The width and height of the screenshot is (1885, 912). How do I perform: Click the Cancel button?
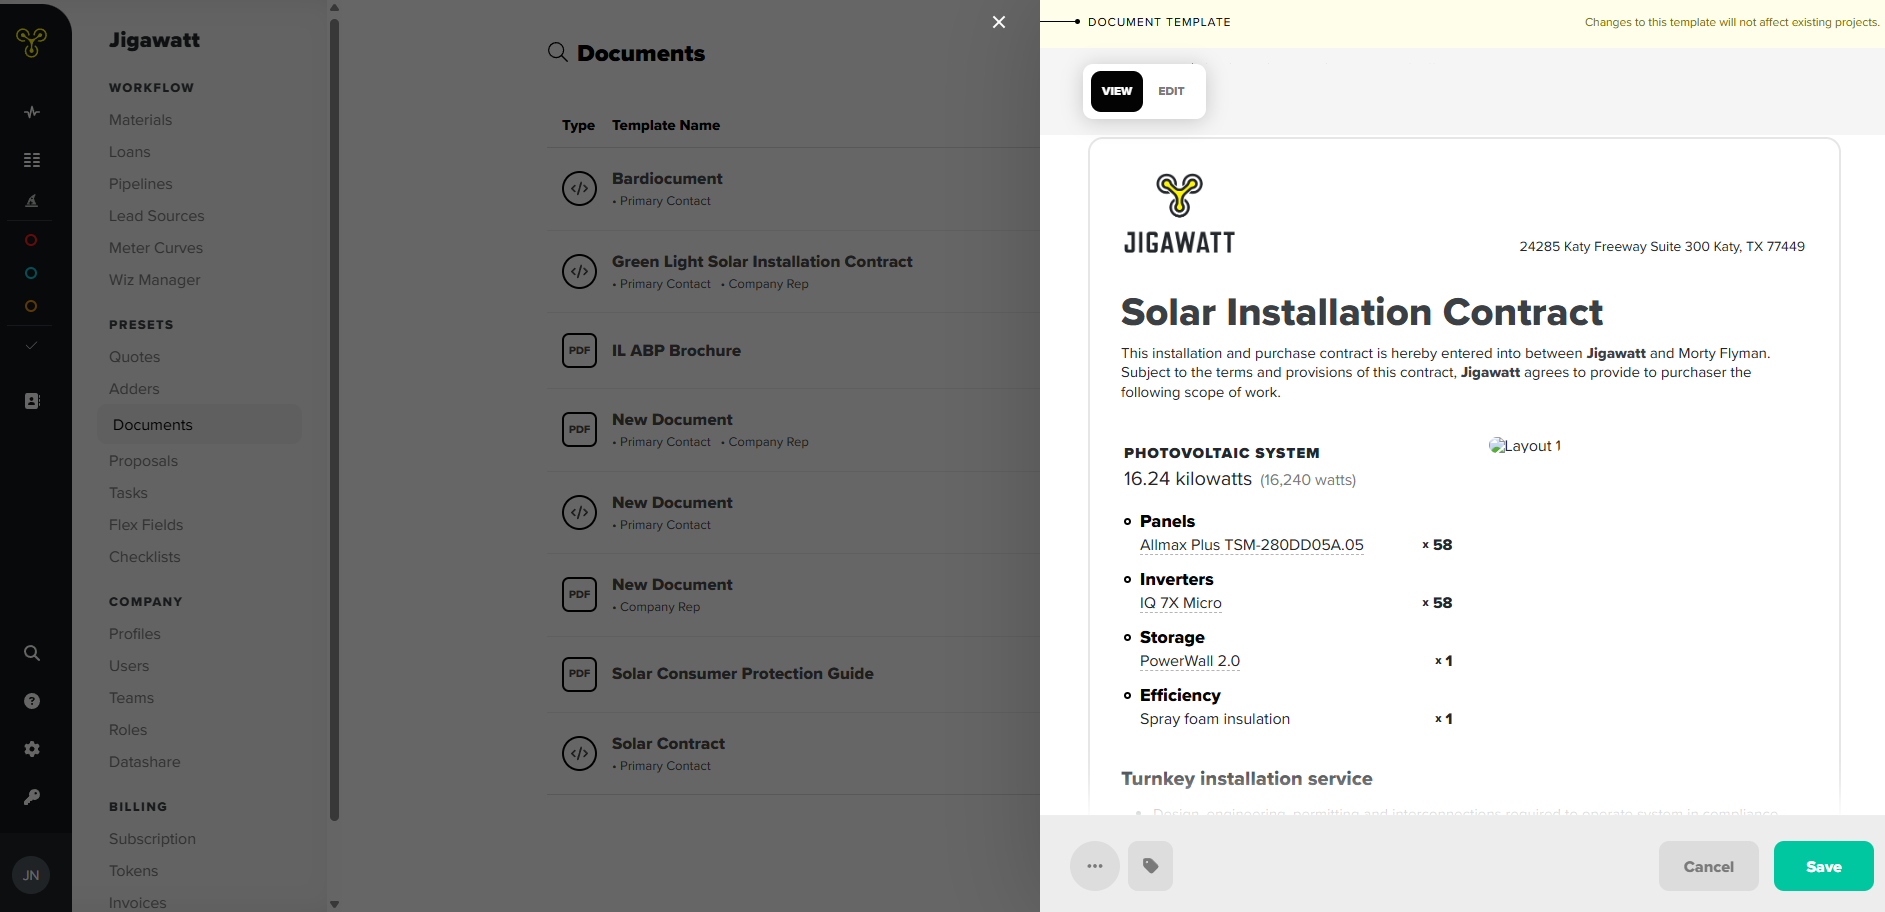1709,866
